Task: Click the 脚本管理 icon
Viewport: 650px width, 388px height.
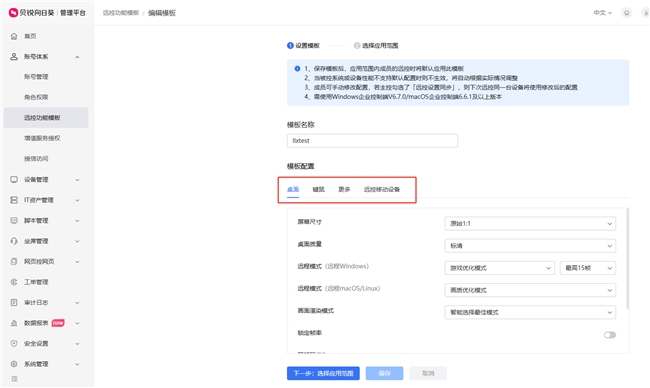Action: [x=14, y=221]
